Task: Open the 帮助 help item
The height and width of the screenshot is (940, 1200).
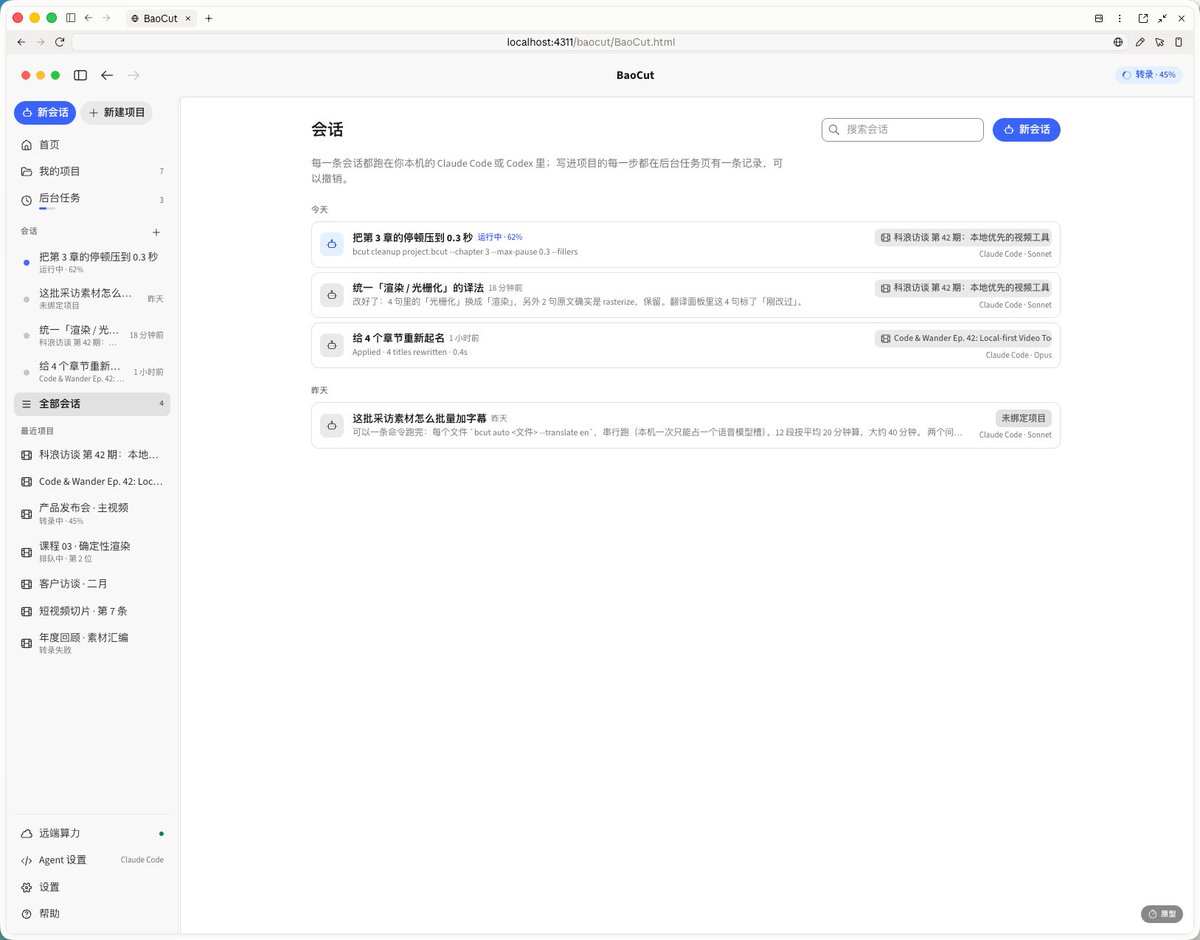Action: click(92, 914)
